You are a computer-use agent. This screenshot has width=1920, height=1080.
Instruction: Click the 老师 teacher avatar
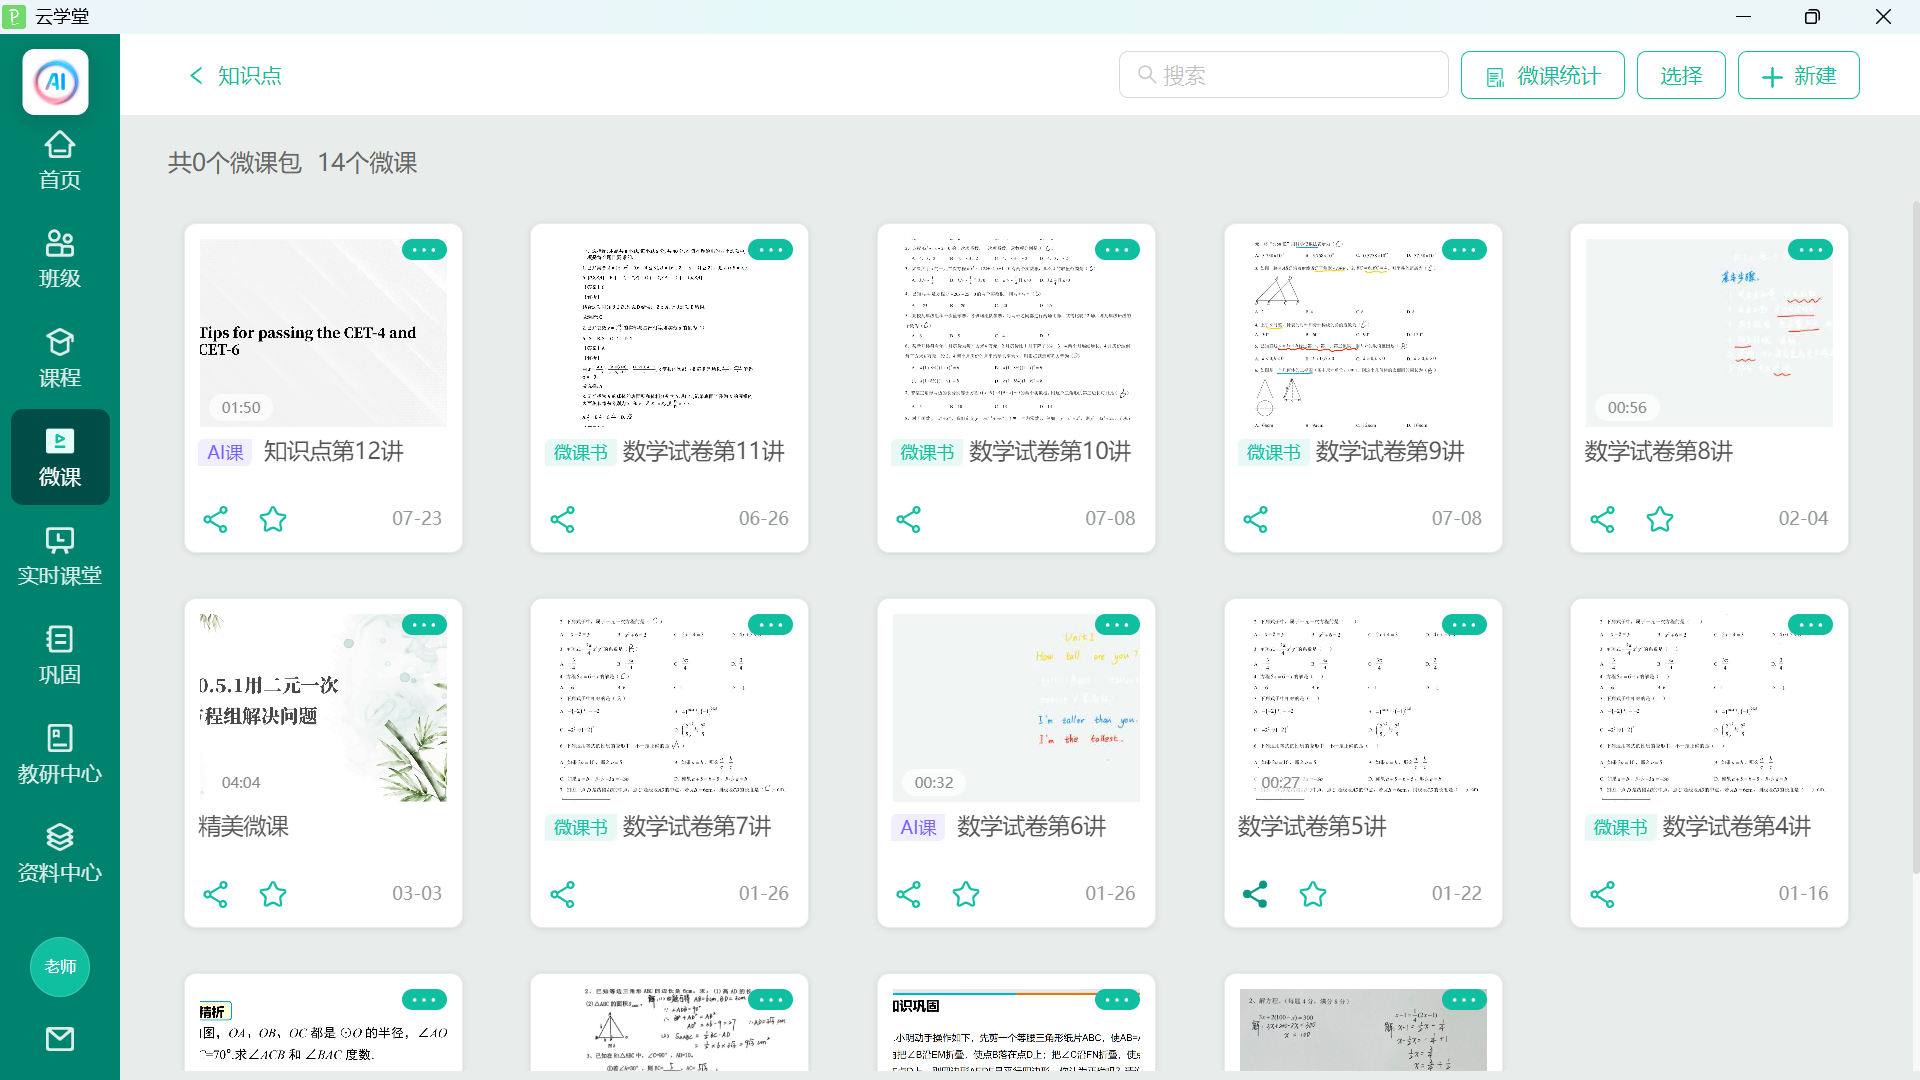click(60, 967)
